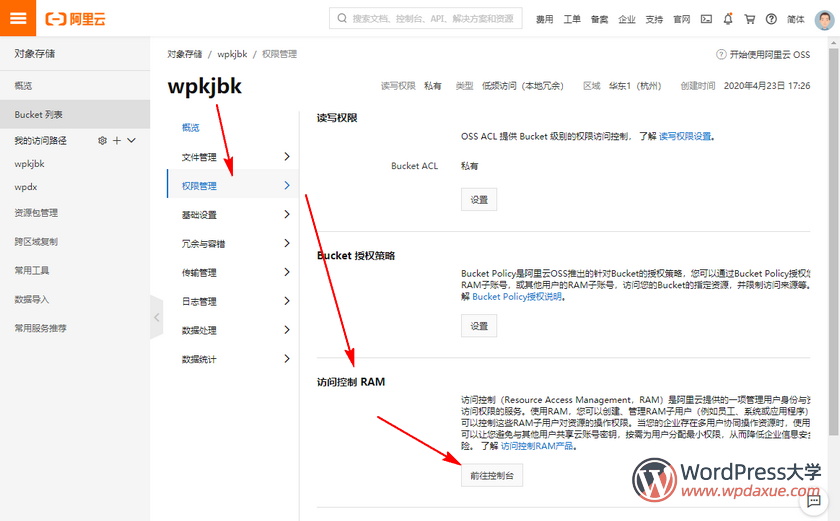Click 设置 button under Bucket ACL

tap(479, 200)
